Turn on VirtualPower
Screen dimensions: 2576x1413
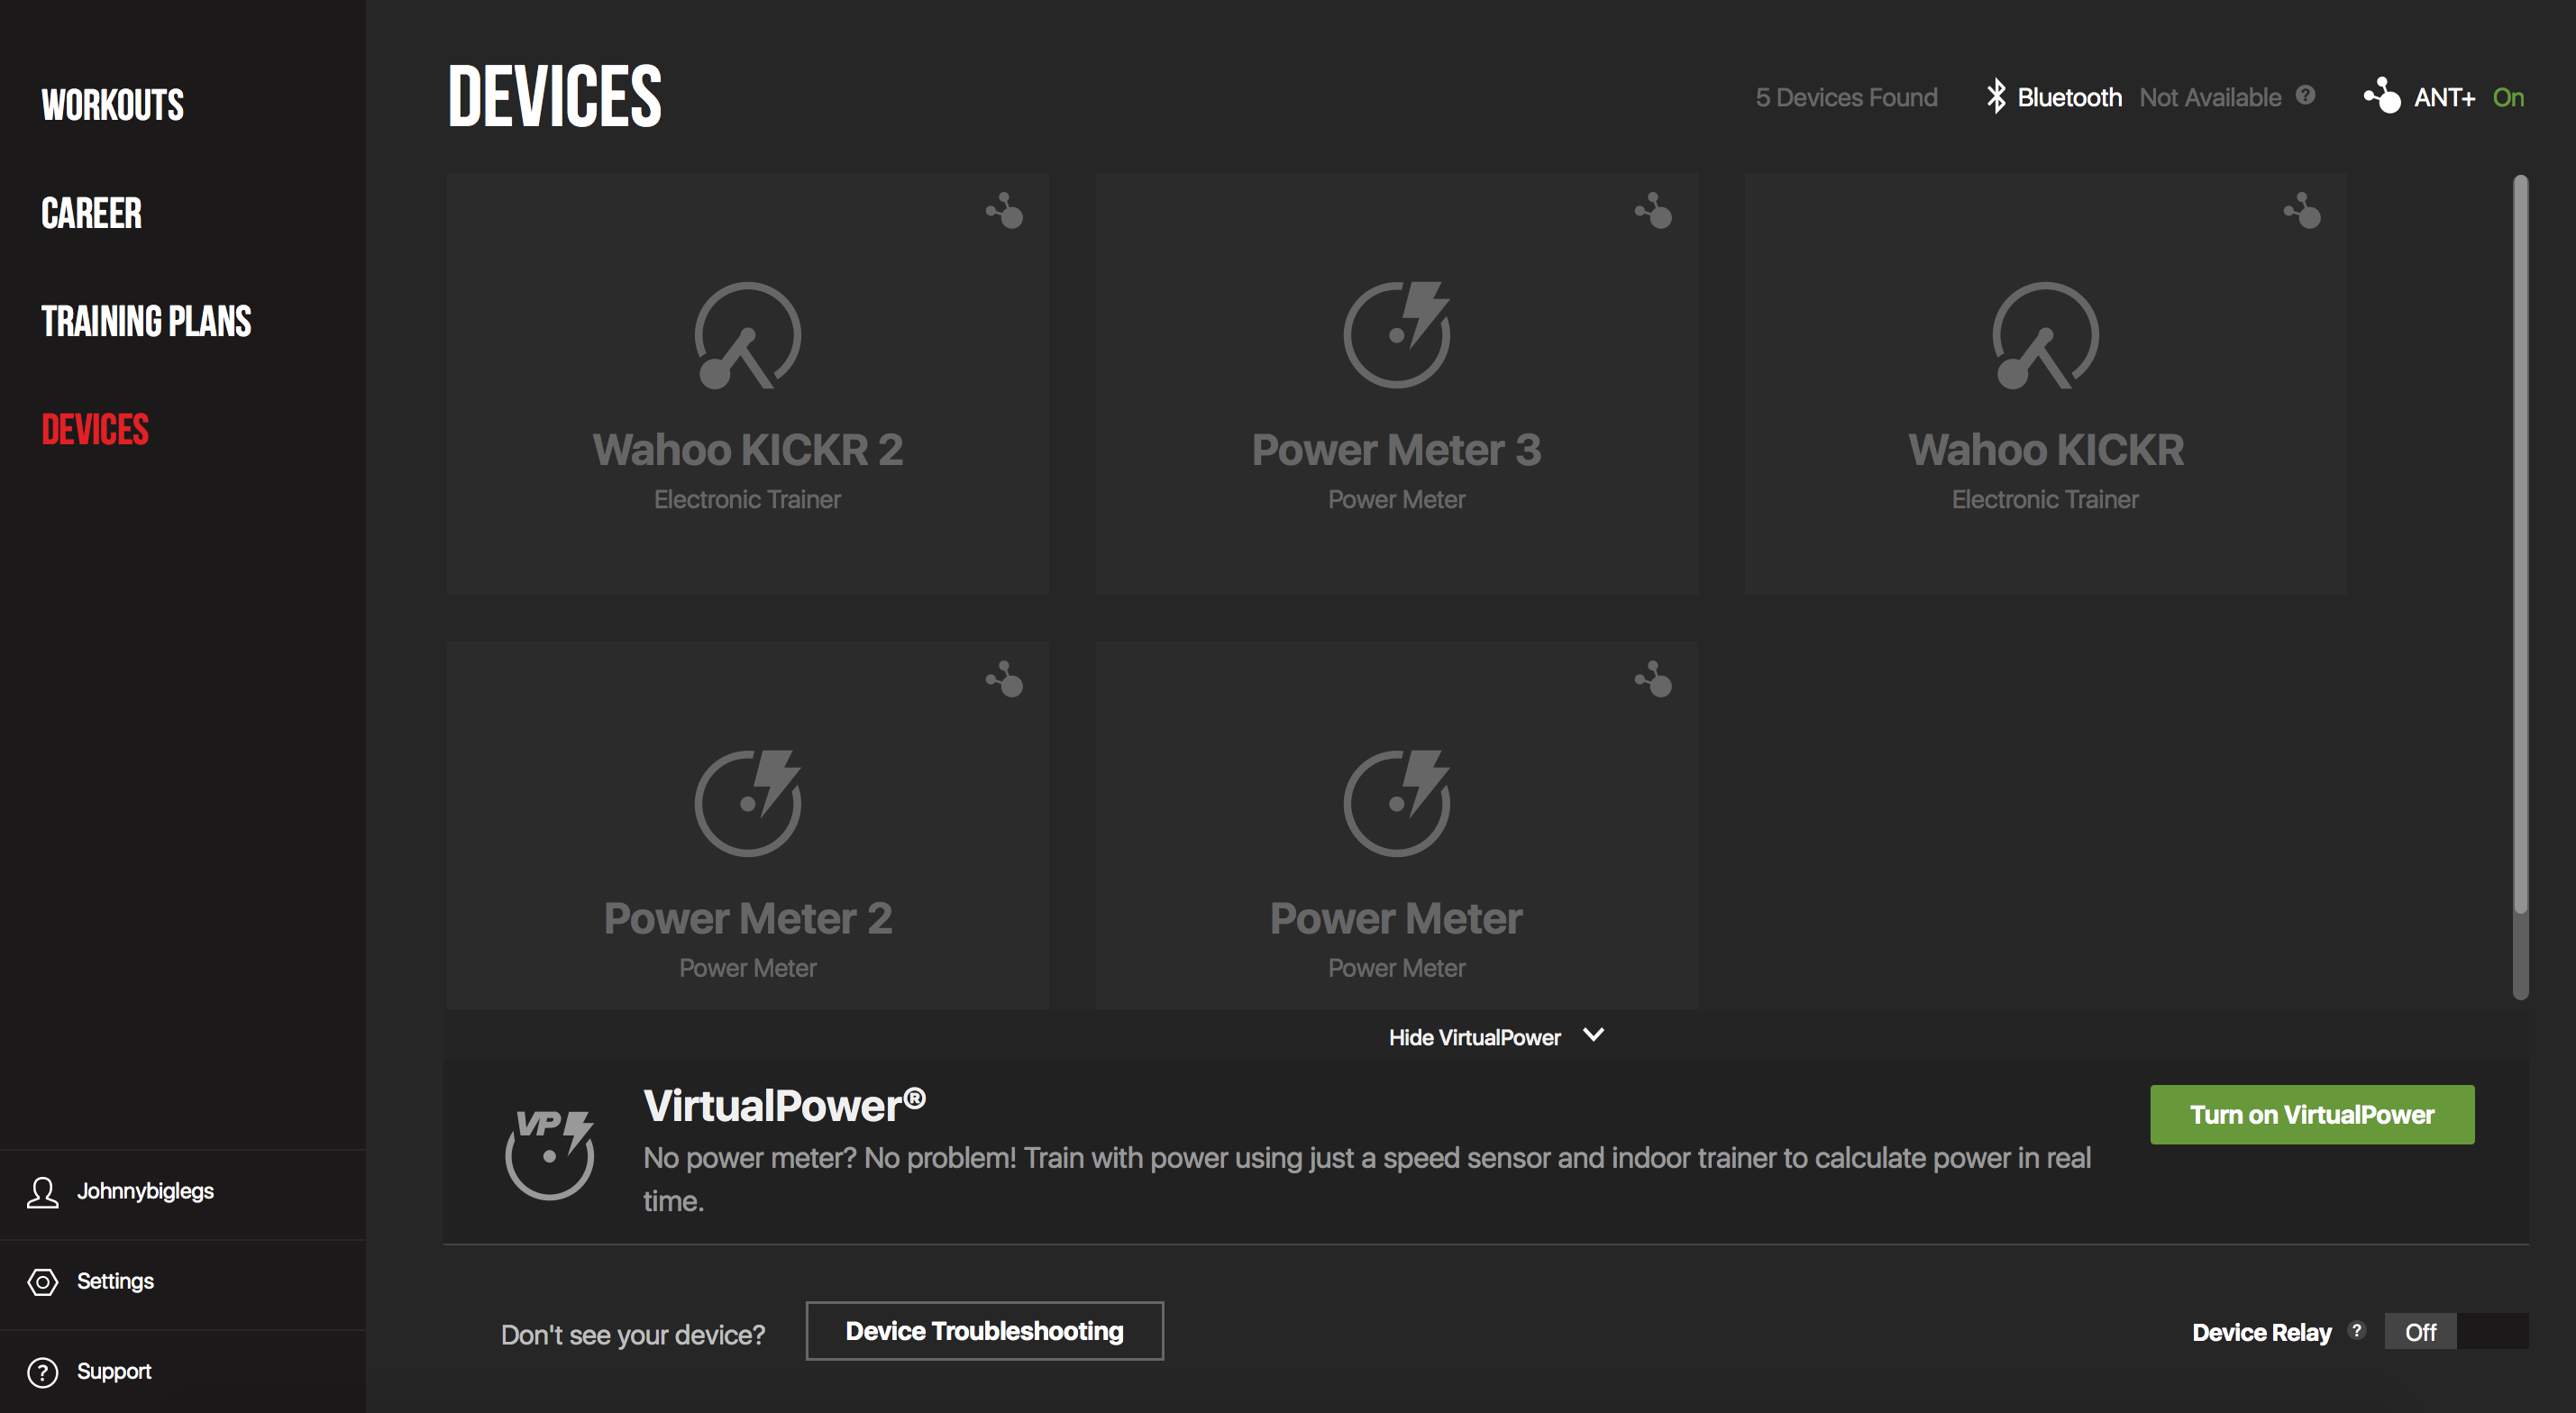pyautogui.click(x=2312, y=1114)
